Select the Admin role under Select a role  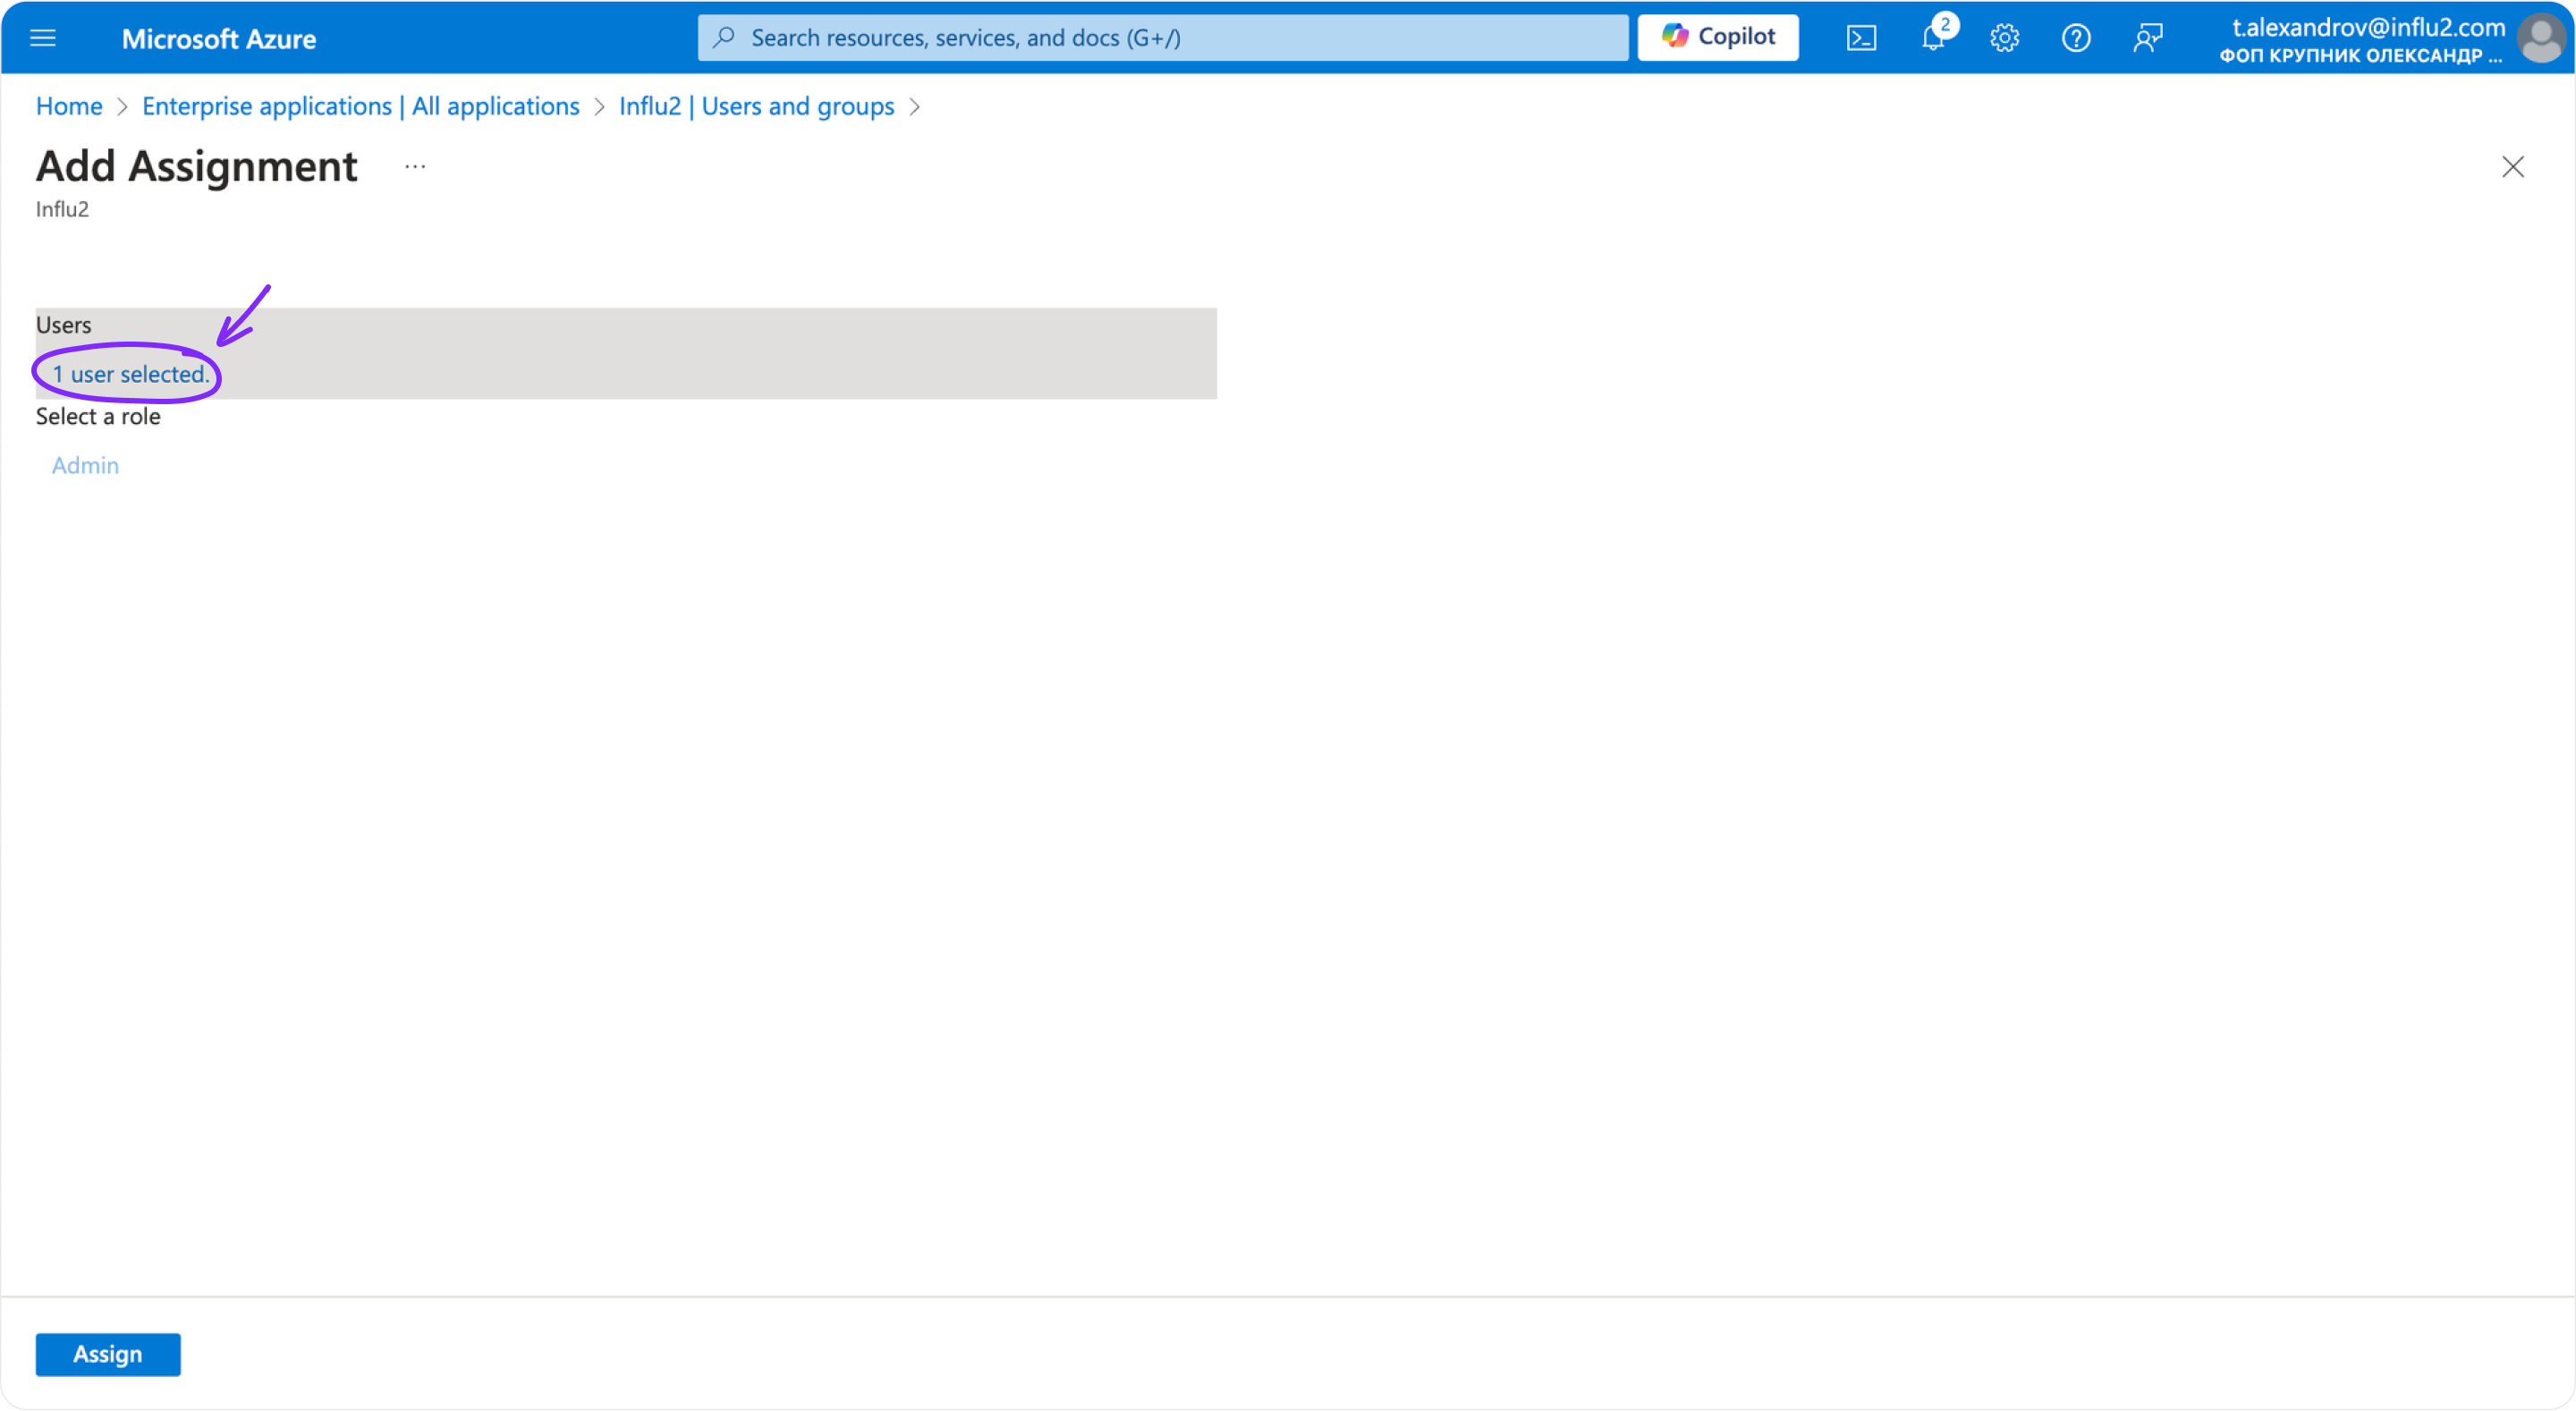point(85,464)
